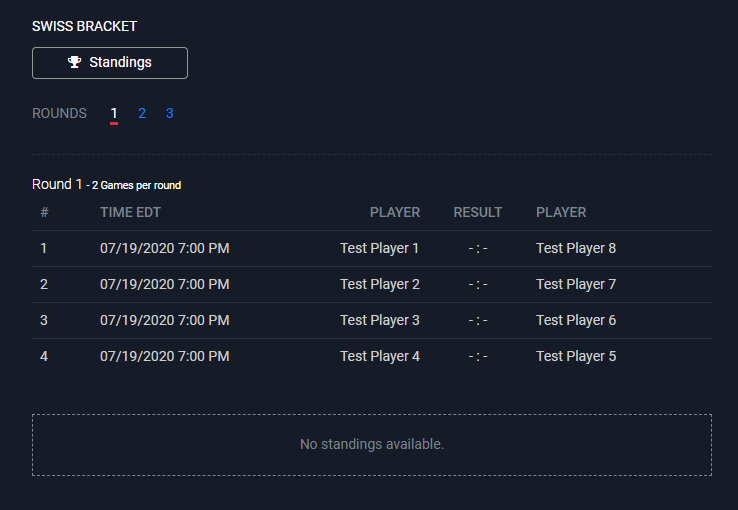Click Test Player 4 name
The width and height of the screenshot is (738, 510).
tap(380, 356)
